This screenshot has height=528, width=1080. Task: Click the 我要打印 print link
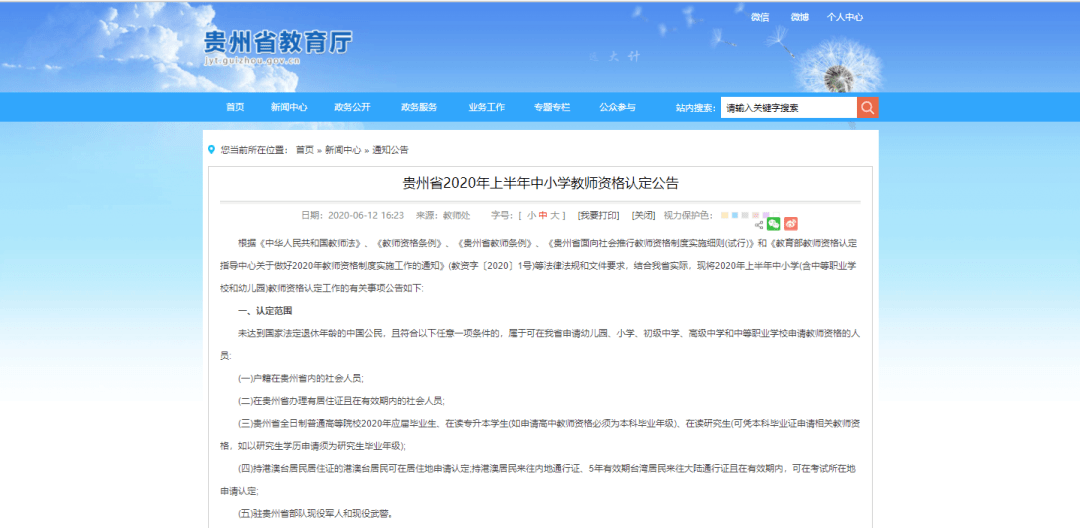(599, 215)
